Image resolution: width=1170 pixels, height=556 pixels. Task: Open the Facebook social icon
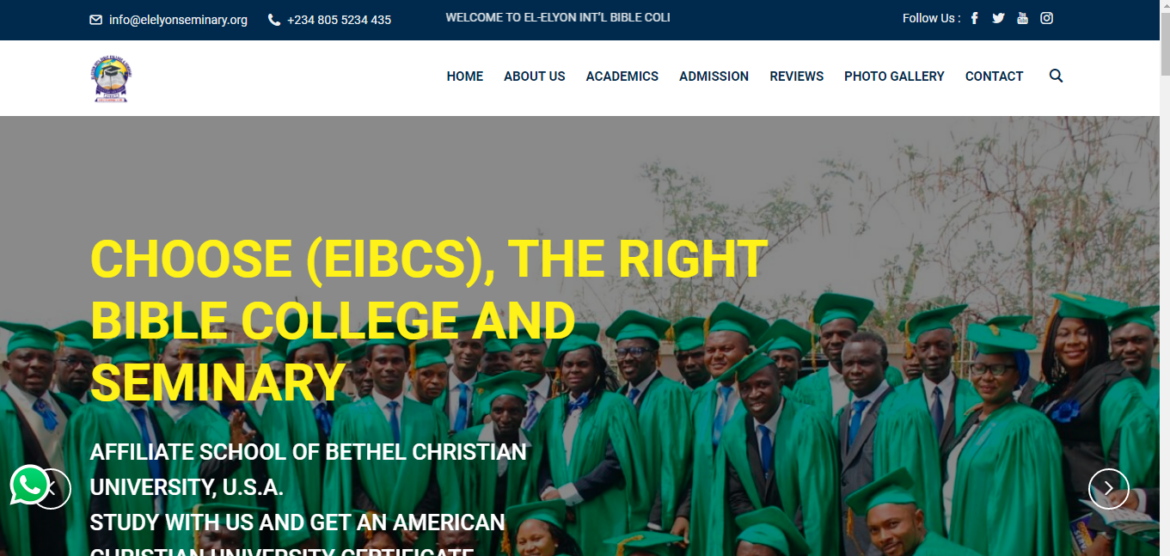975,19
